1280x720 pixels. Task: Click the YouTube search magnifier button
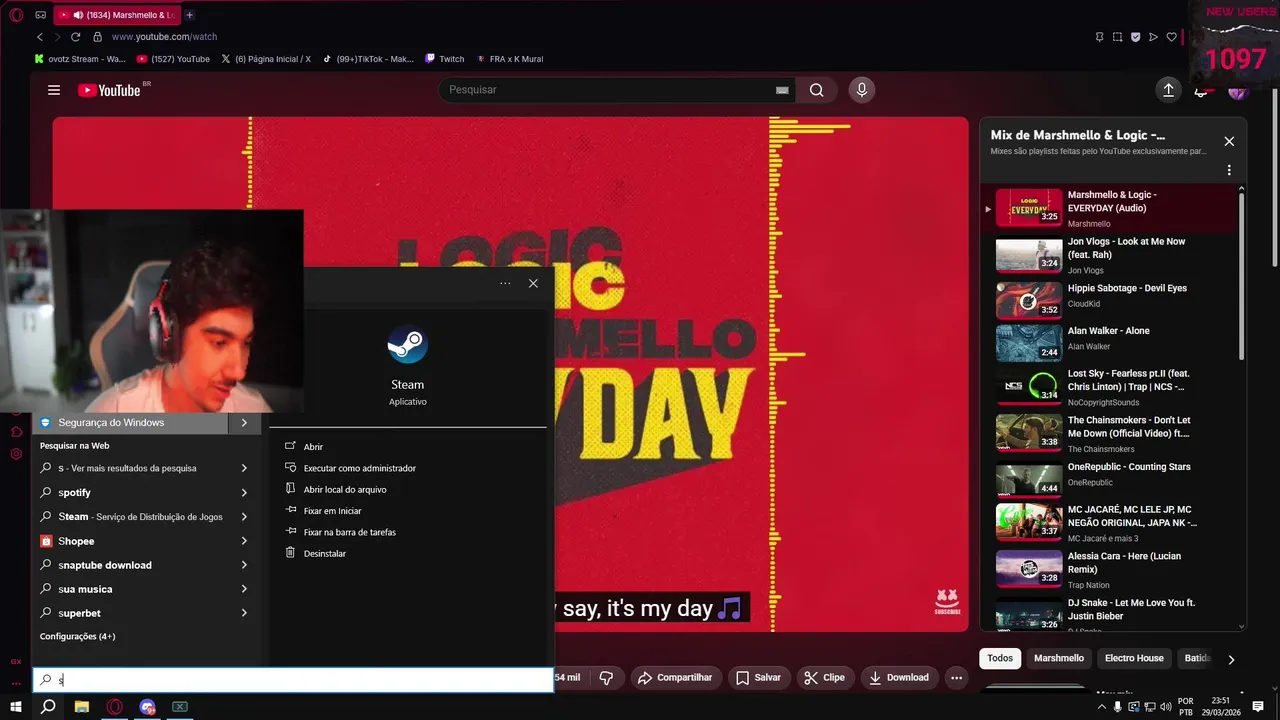[x=817, y=90]
